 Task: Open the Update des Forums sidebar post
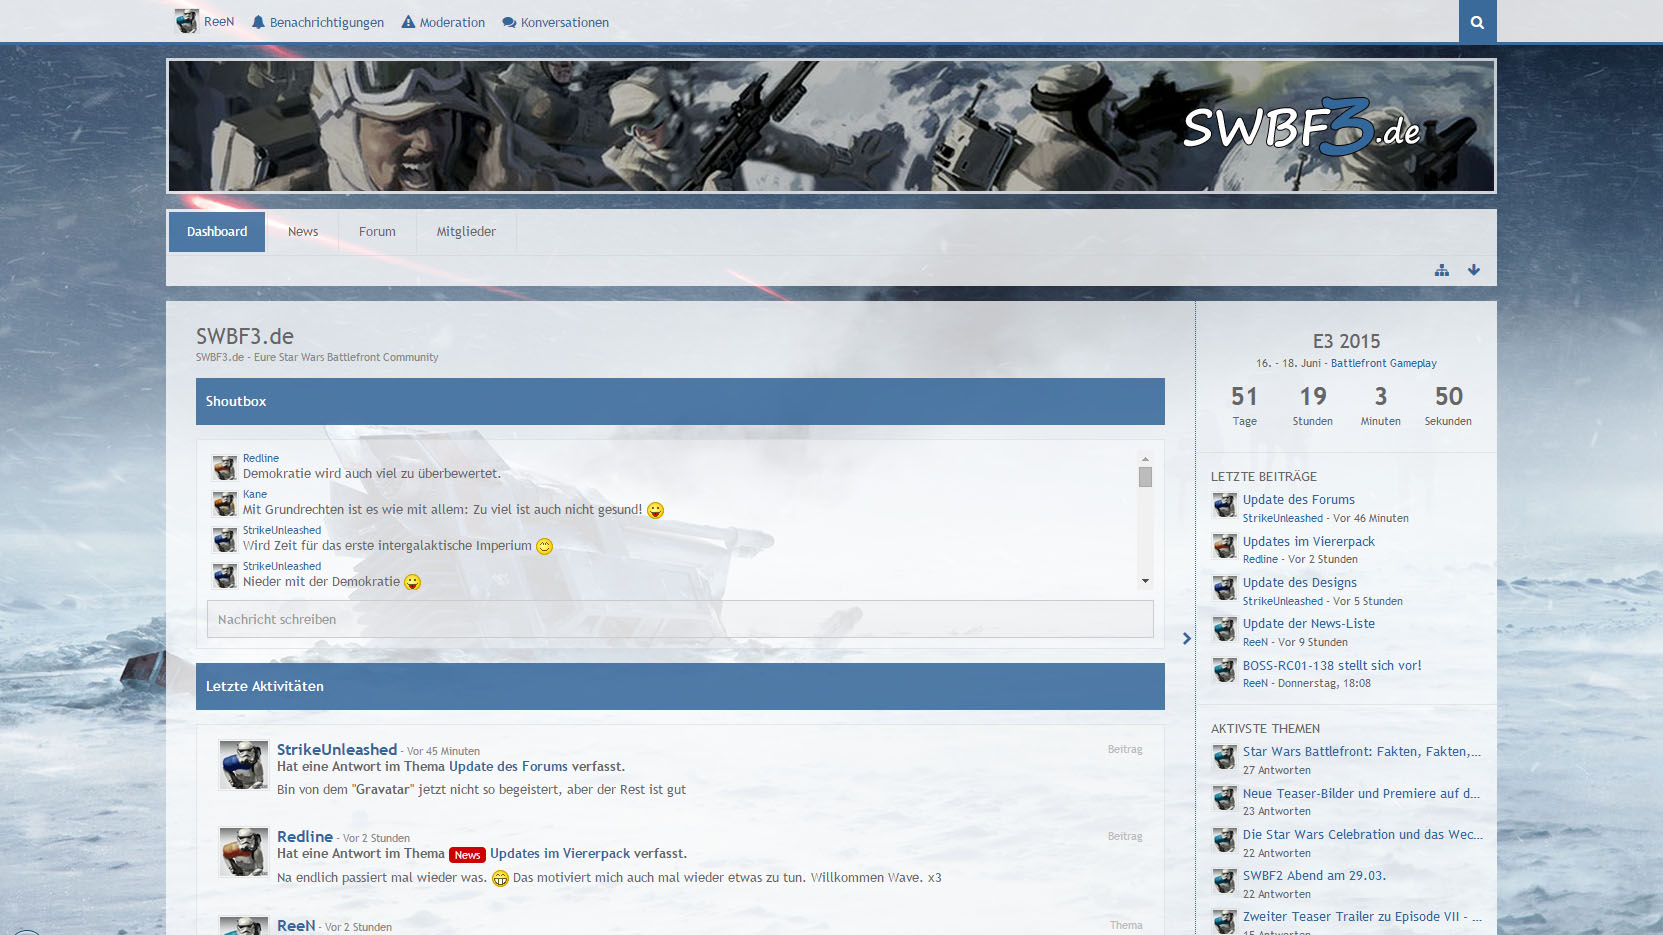pyautogui.click(x=1298, y=499)
